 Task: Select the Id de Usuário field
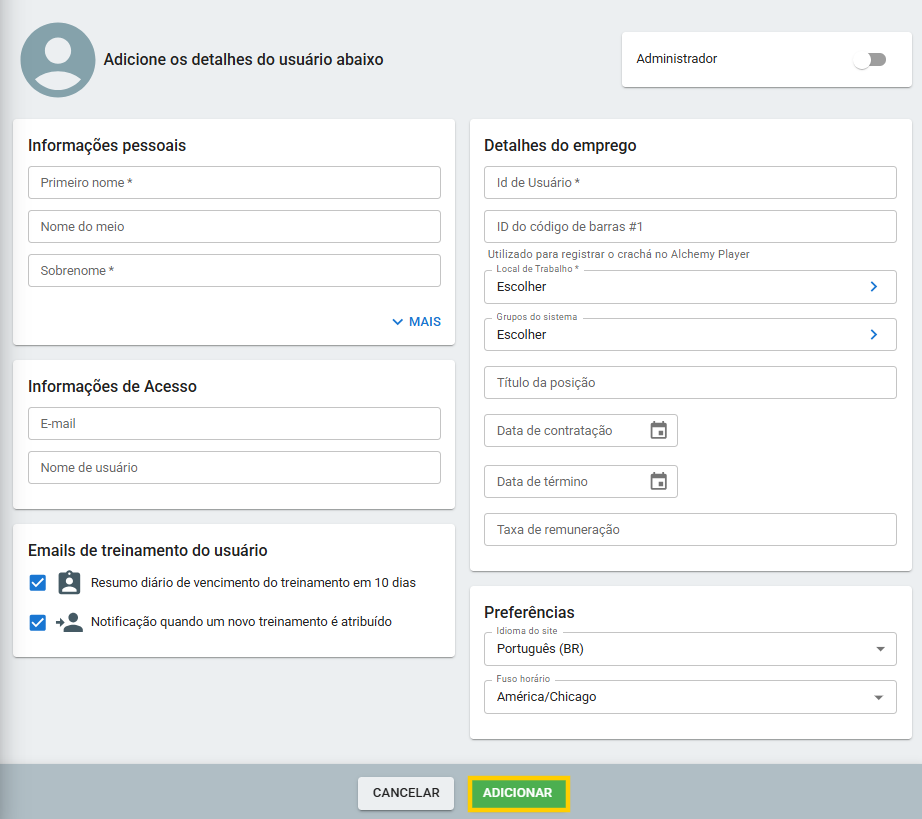point(690,183)
